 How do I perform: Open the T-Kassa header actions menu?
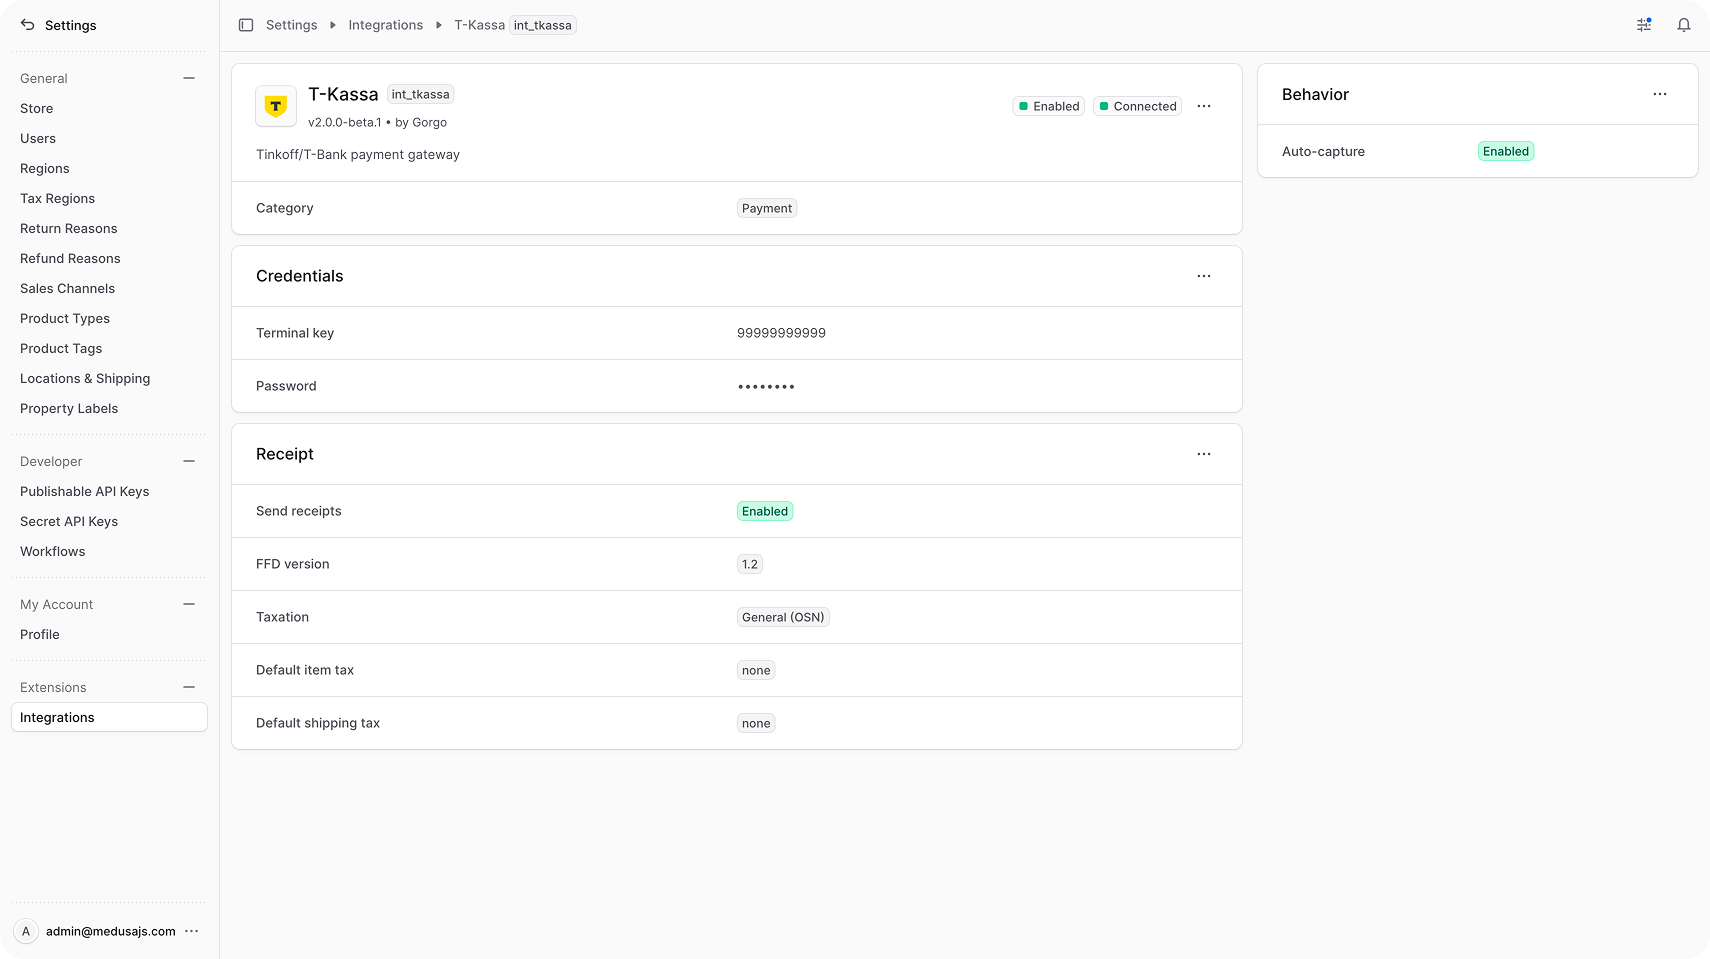coord(1204,106)
